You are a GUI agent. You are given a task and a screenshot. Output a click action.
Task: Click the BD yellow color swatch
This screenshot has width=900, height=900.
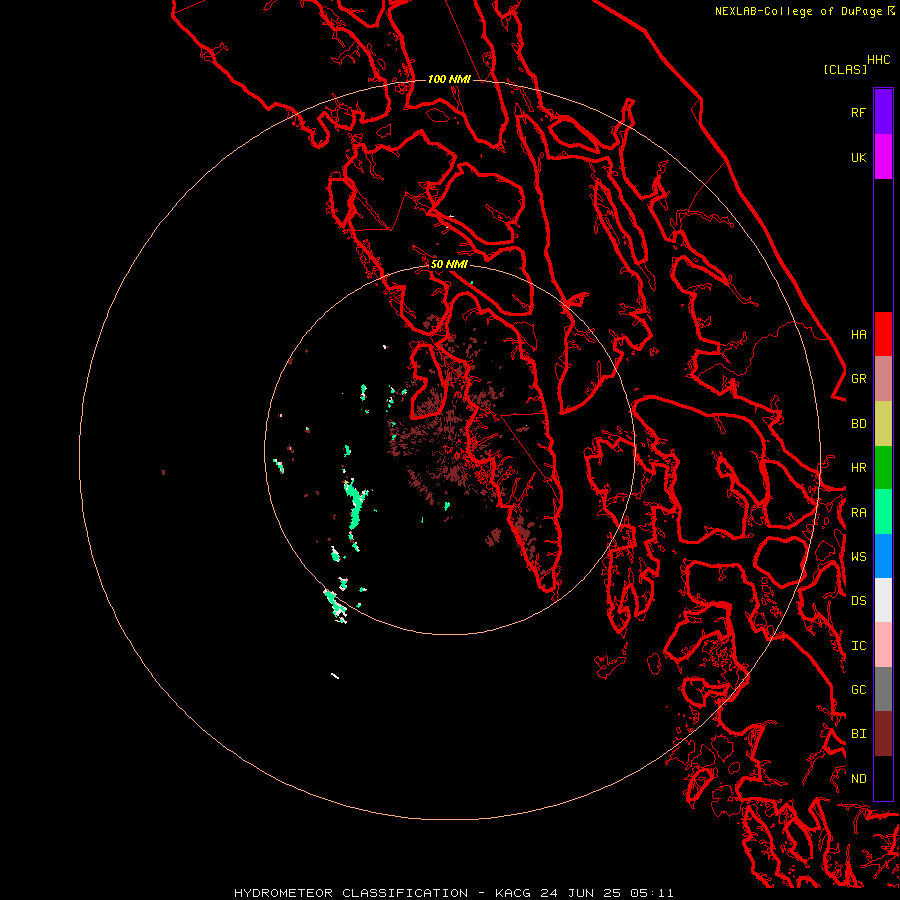(883, 423)
